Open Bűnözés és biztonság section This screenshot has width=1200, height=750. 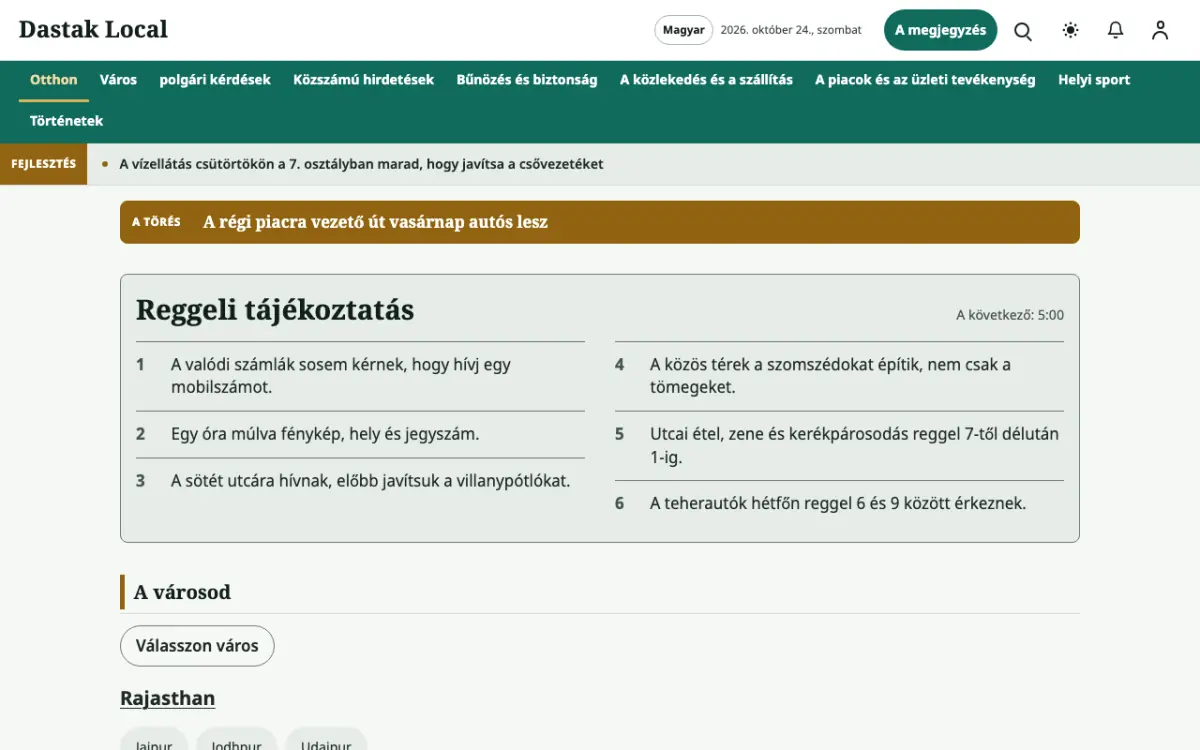(527, 80)
